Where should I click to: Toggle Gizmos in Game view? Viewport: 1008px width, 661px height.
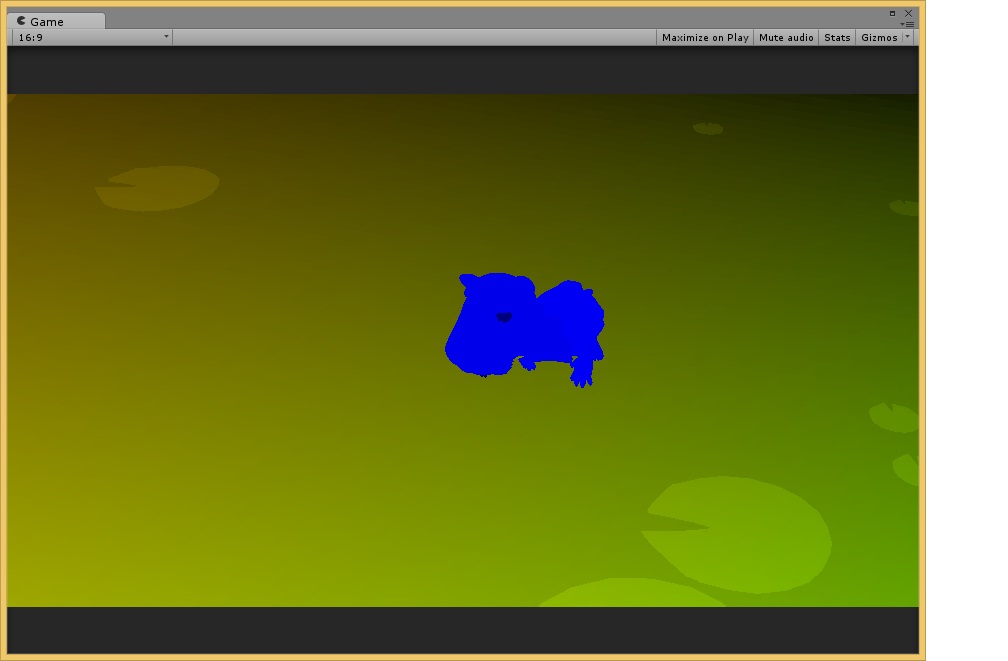(x=879, y=37)
